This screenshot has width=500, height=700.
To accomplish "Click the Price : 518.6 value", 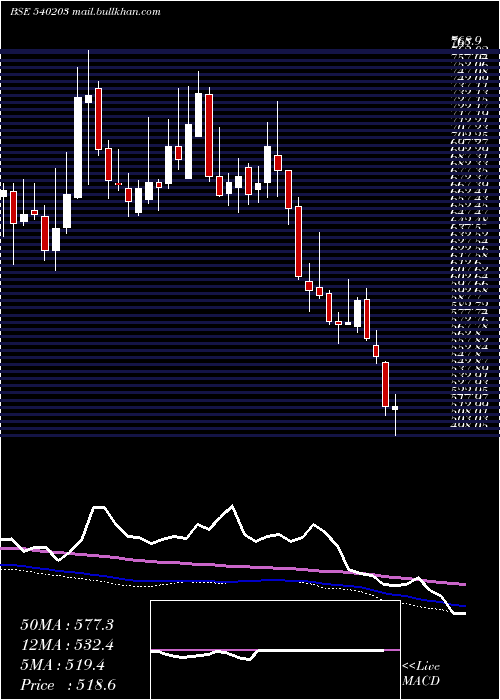I will click(x=70, y=685).
